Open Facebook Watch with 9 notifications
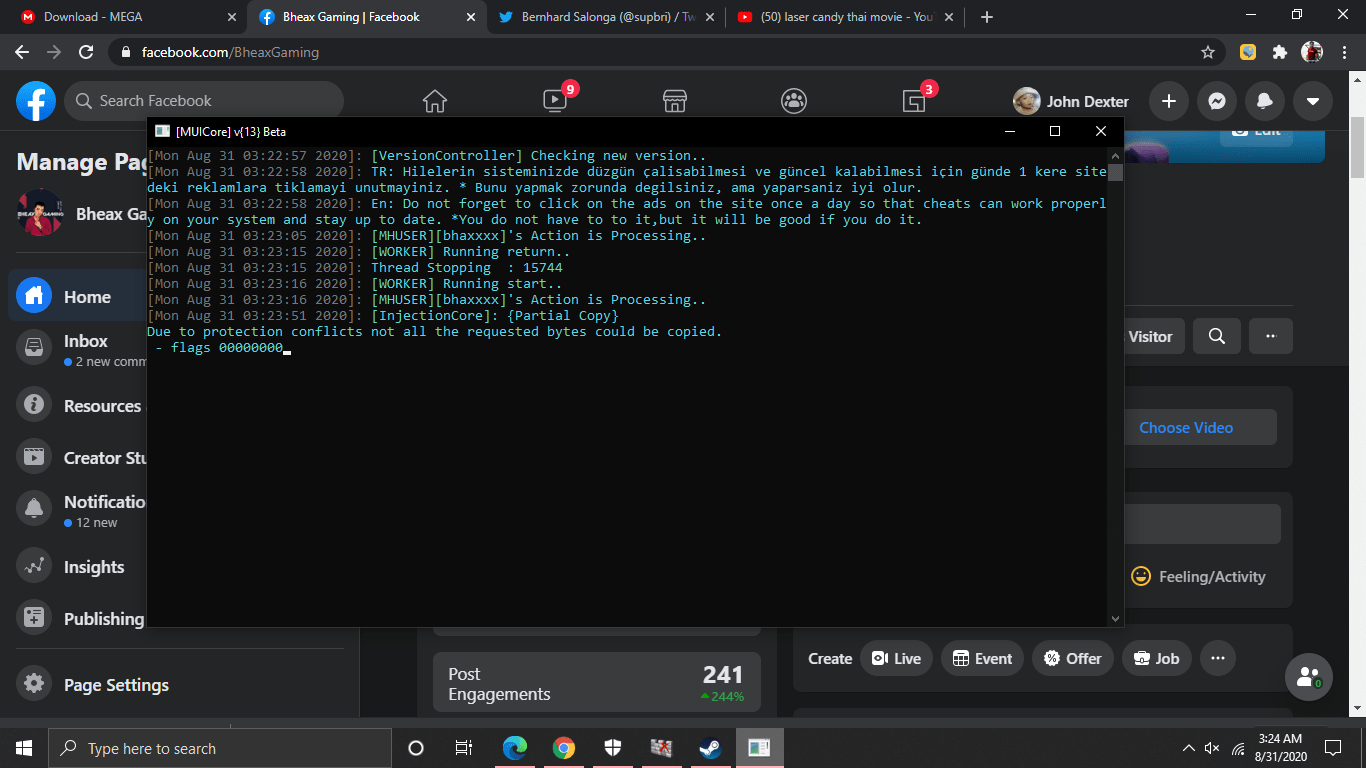This screenshot has height=768, width=1366. coord(555,101)
